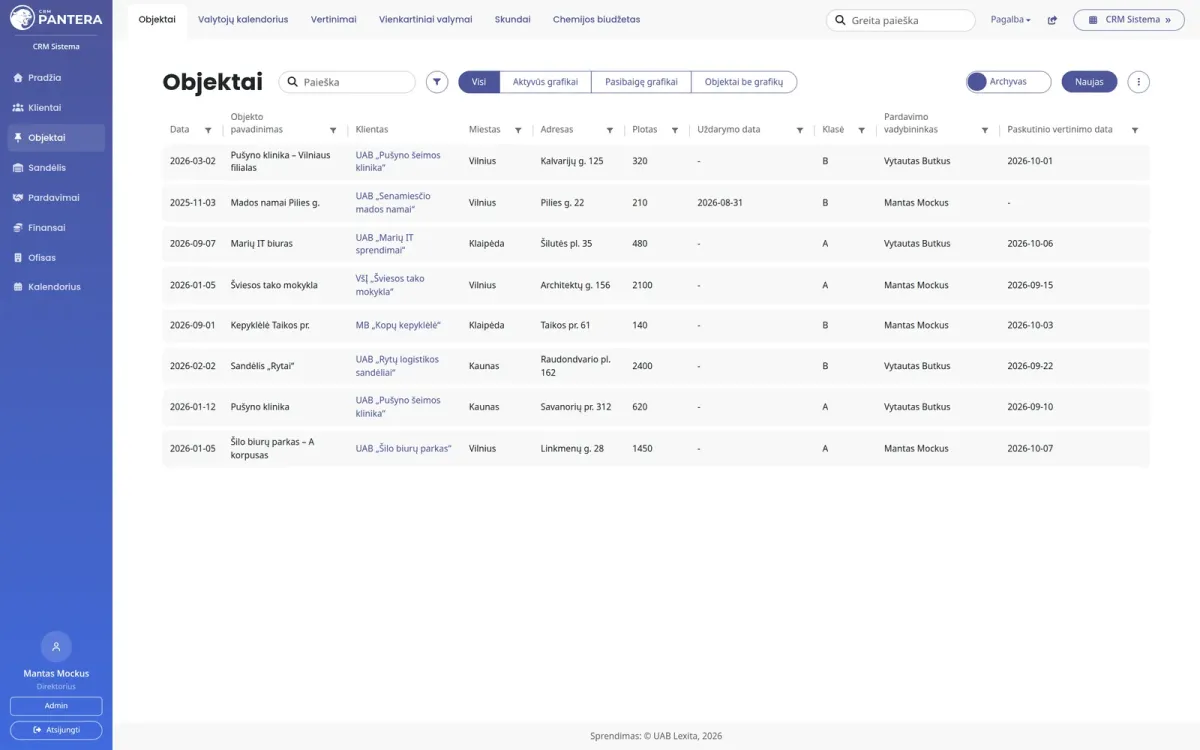Filter Paskutinio vertinimo data column
The height and width of the screenshot is (750, 1200).
(x=1135, y=130)
